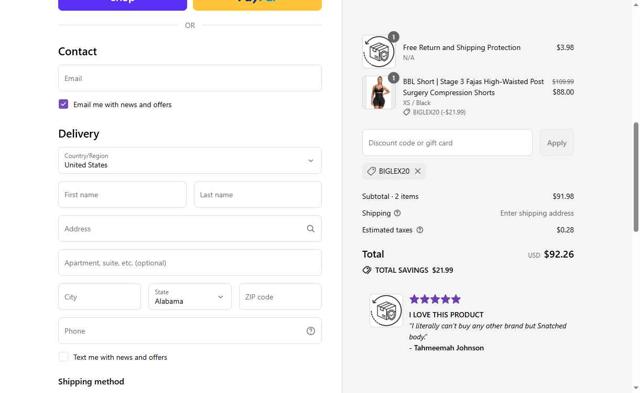
Task: Click the reviewer name Tahmeemah Johnson
Action: click(449, 348)
